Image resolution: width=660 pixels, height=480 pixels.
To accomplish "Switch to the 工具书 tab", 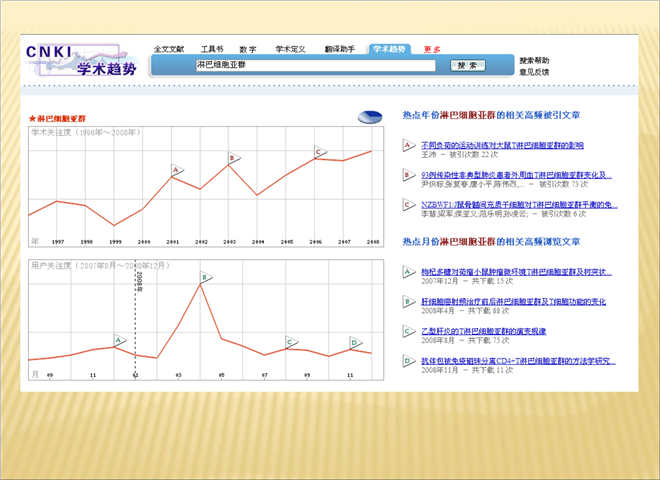I will 212,49.
